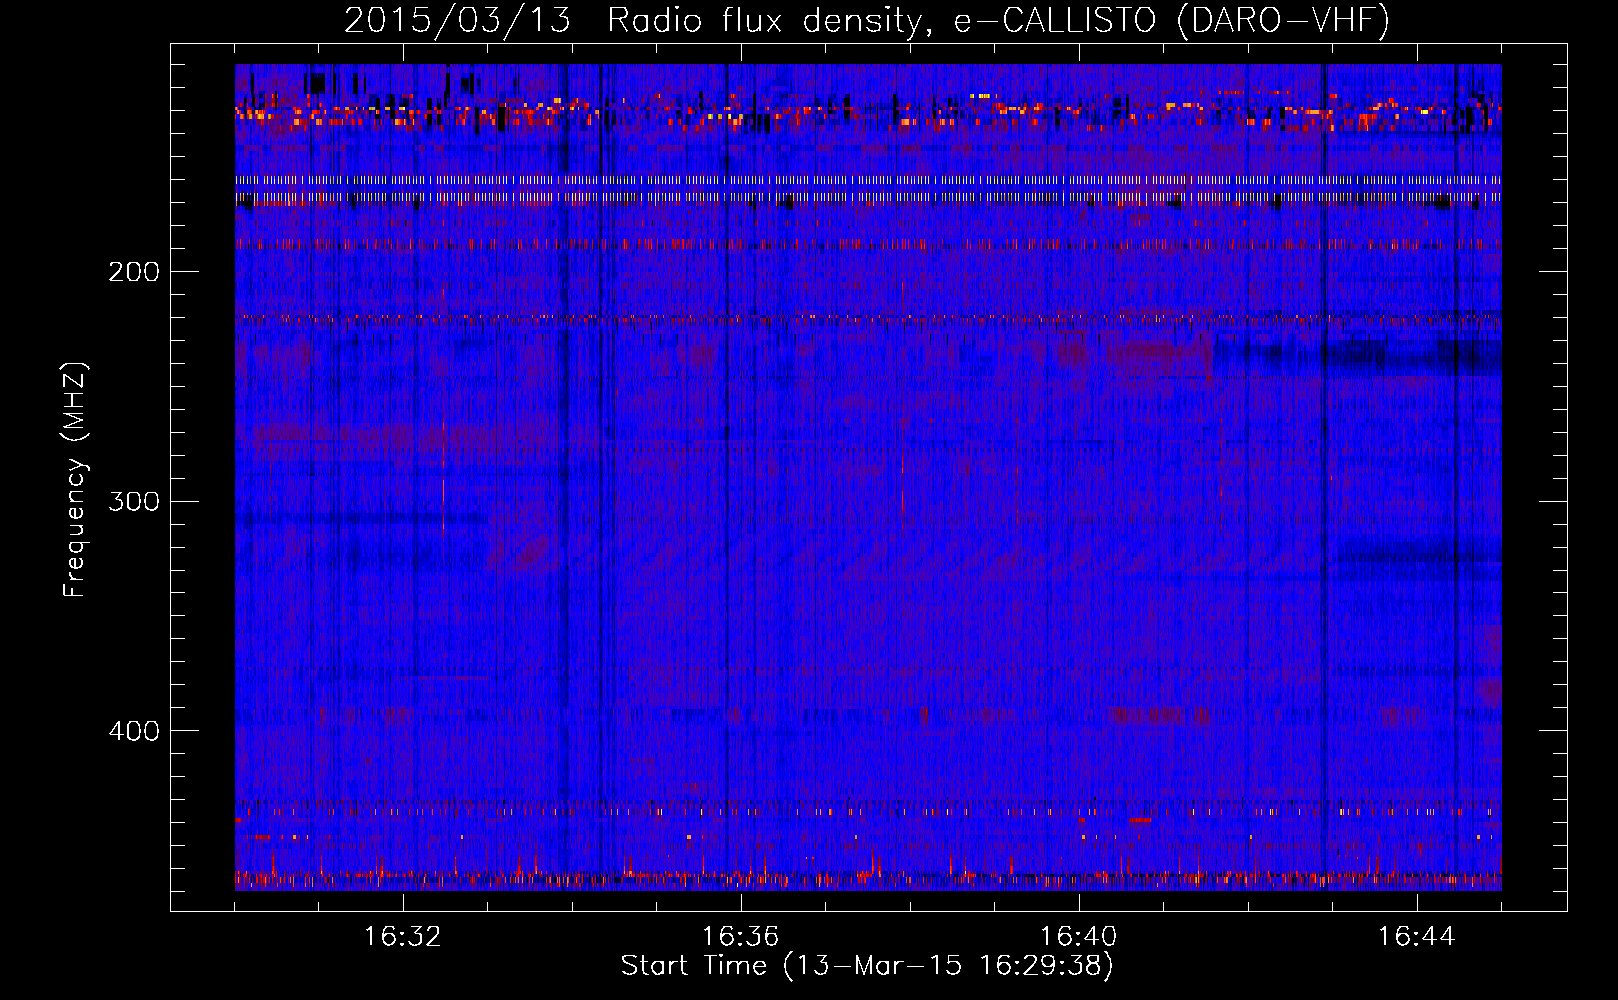
Task: Click the Start Time axis caption
Action: point(867,966)
